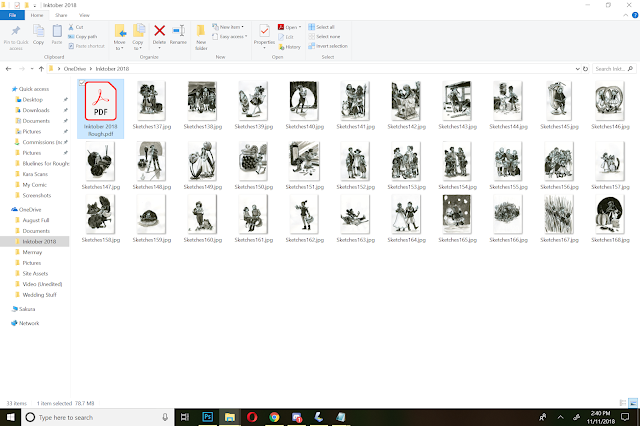Viewport: 640px width, 426px height.
Task: Switch to the Share ribbon tab
Action: pyautogui.click(x=61, y=15)
